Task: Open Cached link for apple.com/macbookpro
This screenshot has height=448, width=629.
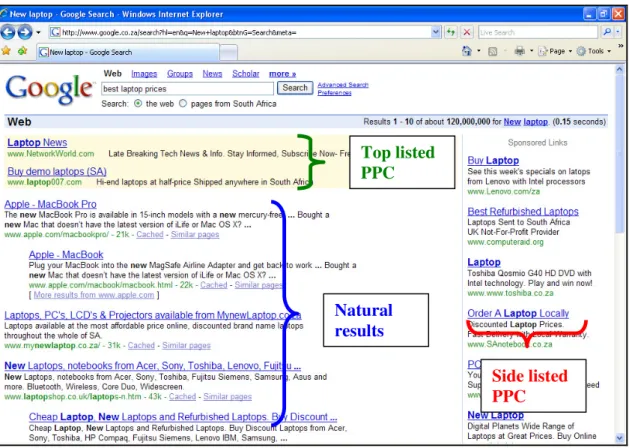Action: point(150,235)
